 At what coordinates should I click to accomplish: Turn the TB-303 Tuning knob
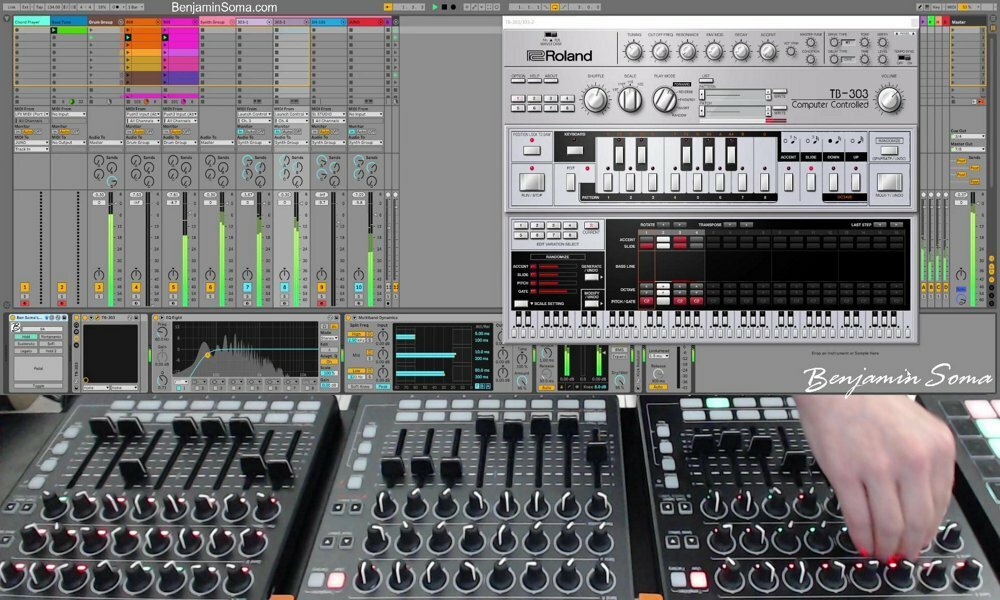(x=634, y=52)
